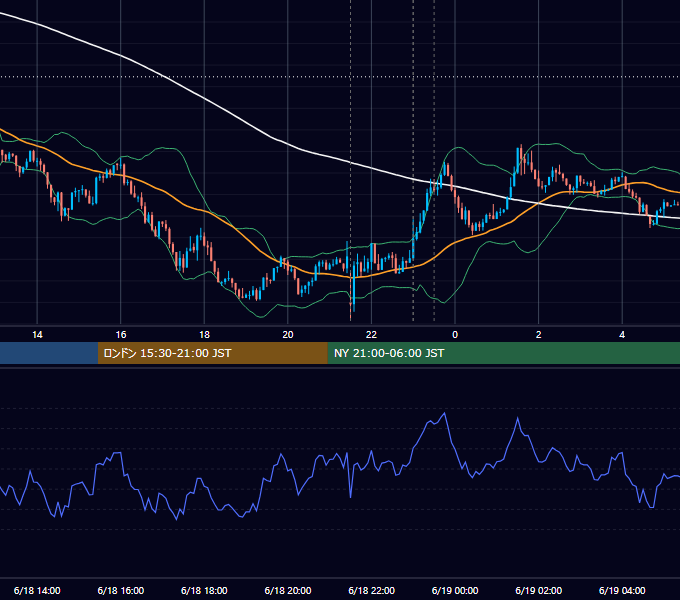Click hour label 4 on price chart axis

point(622,335)
